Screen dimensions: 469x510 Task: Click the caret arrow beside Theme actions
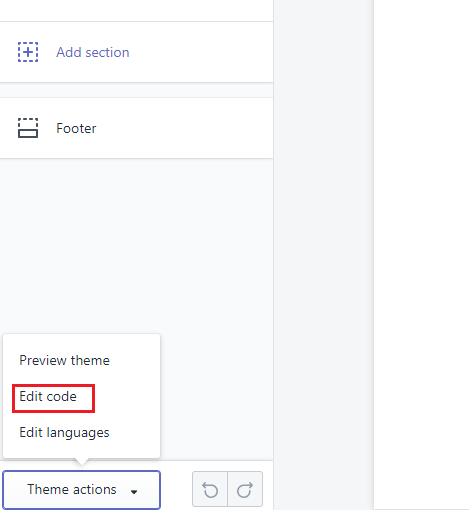coord(134,492)
